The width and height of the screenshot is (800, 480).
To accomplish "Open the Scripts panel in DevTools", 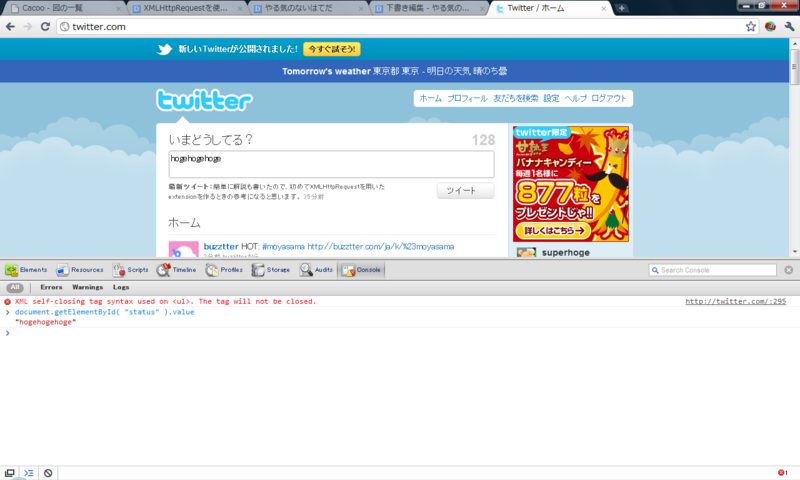I will point(131,270).
